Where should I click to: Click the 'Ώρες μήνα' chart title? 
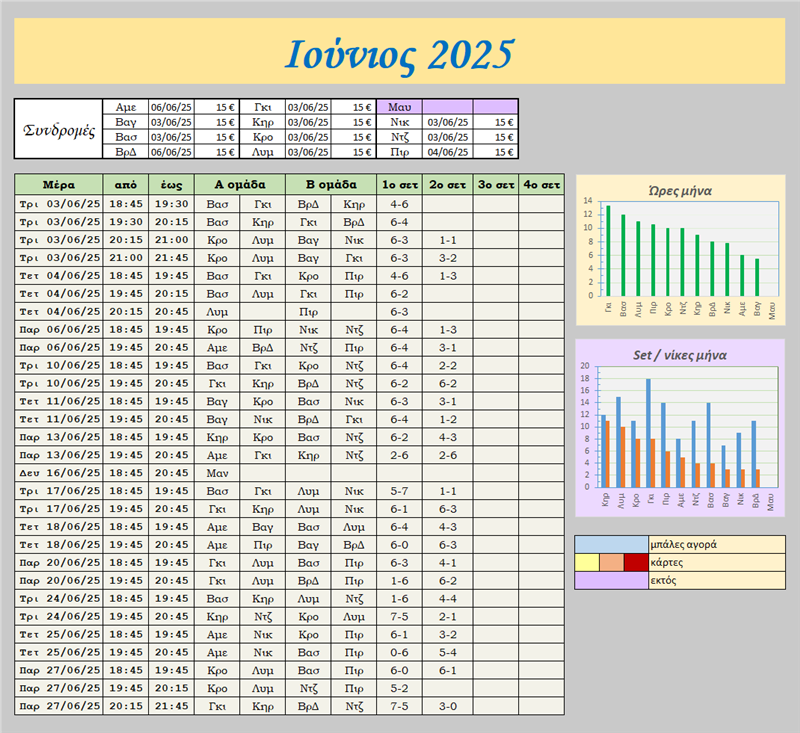click(679, 191)
